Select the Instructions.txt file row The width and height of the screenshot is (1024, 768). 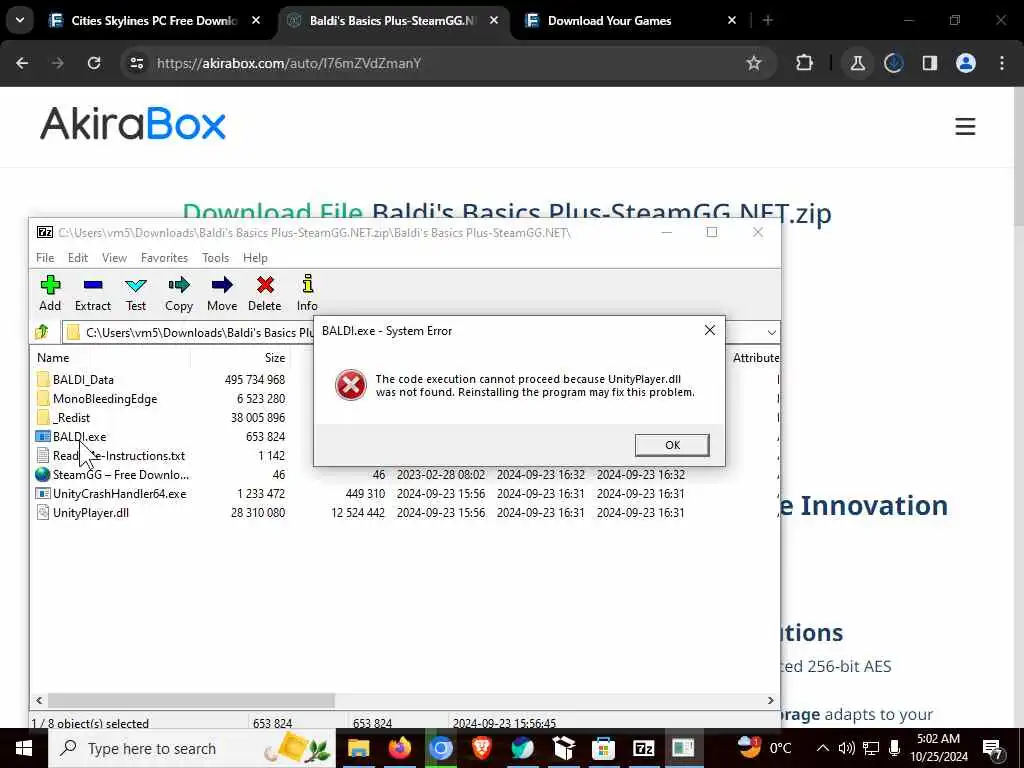pyautogui.click(x=118, y=455)
